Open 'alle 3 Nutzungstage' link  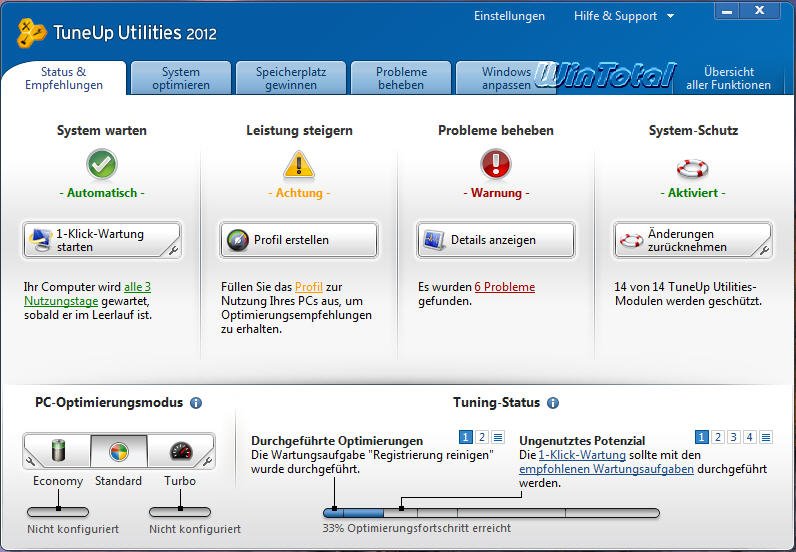pyautogui.click(x=87, y=294)
